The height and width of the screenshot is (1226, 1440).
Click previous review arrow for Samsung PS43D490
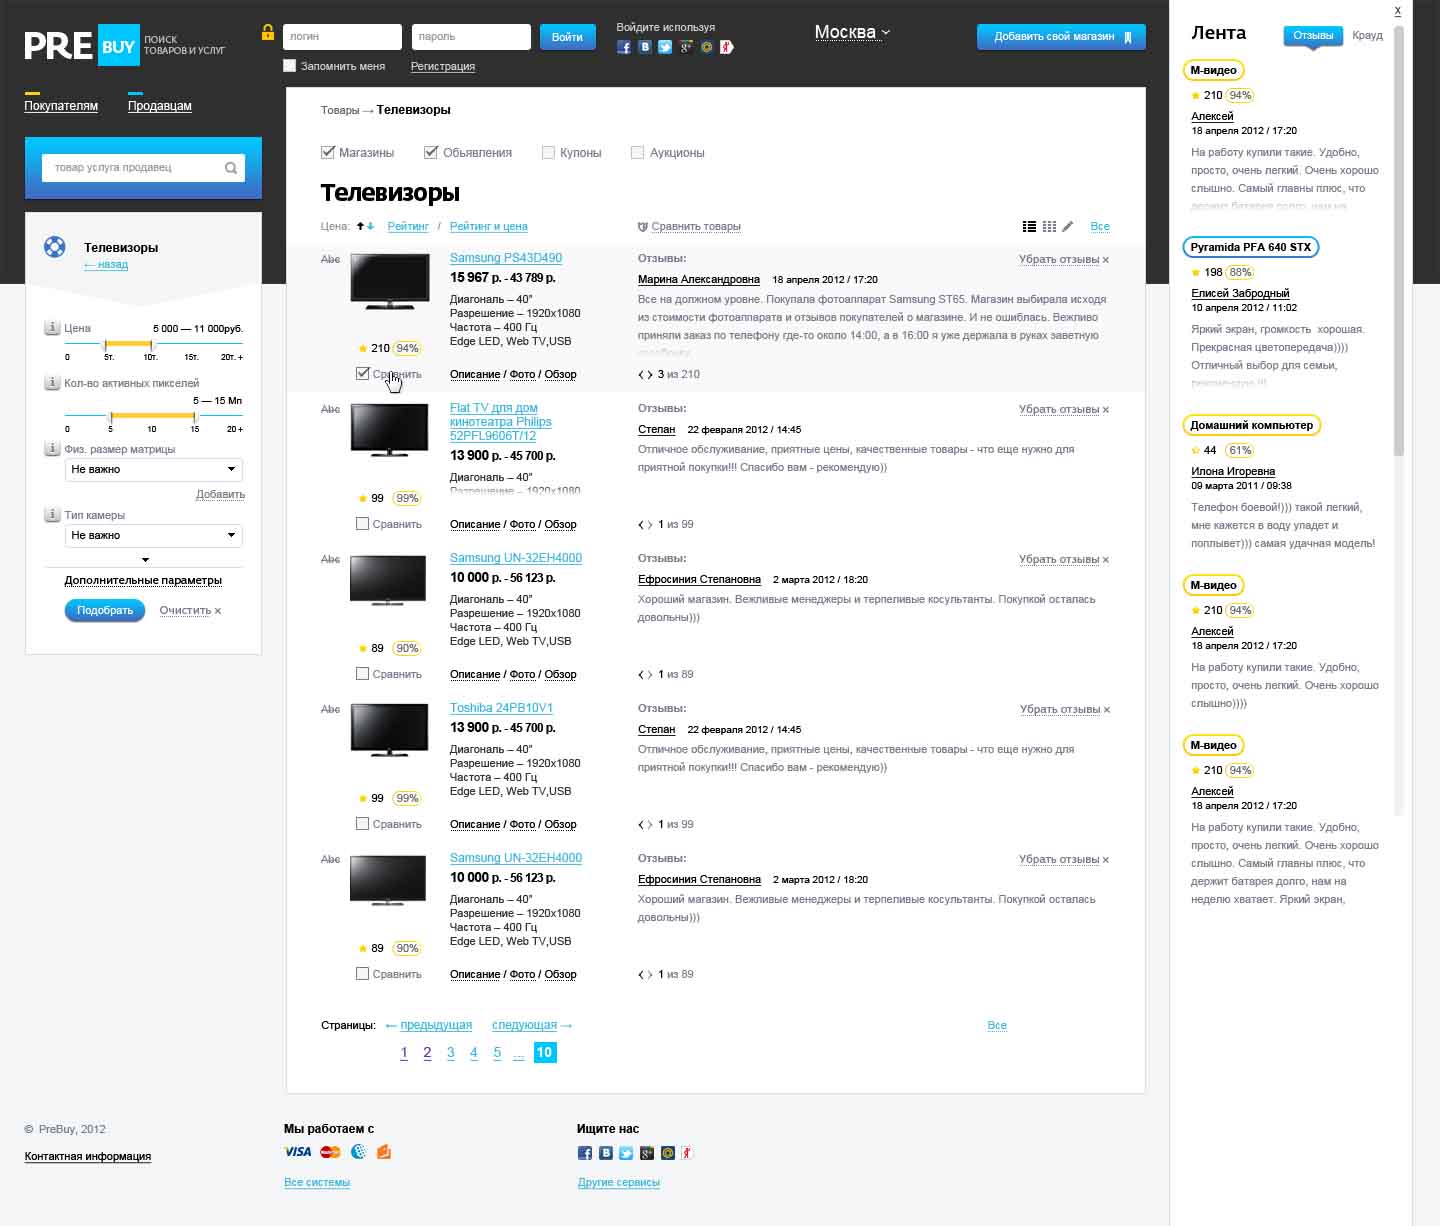click(641, 375)
